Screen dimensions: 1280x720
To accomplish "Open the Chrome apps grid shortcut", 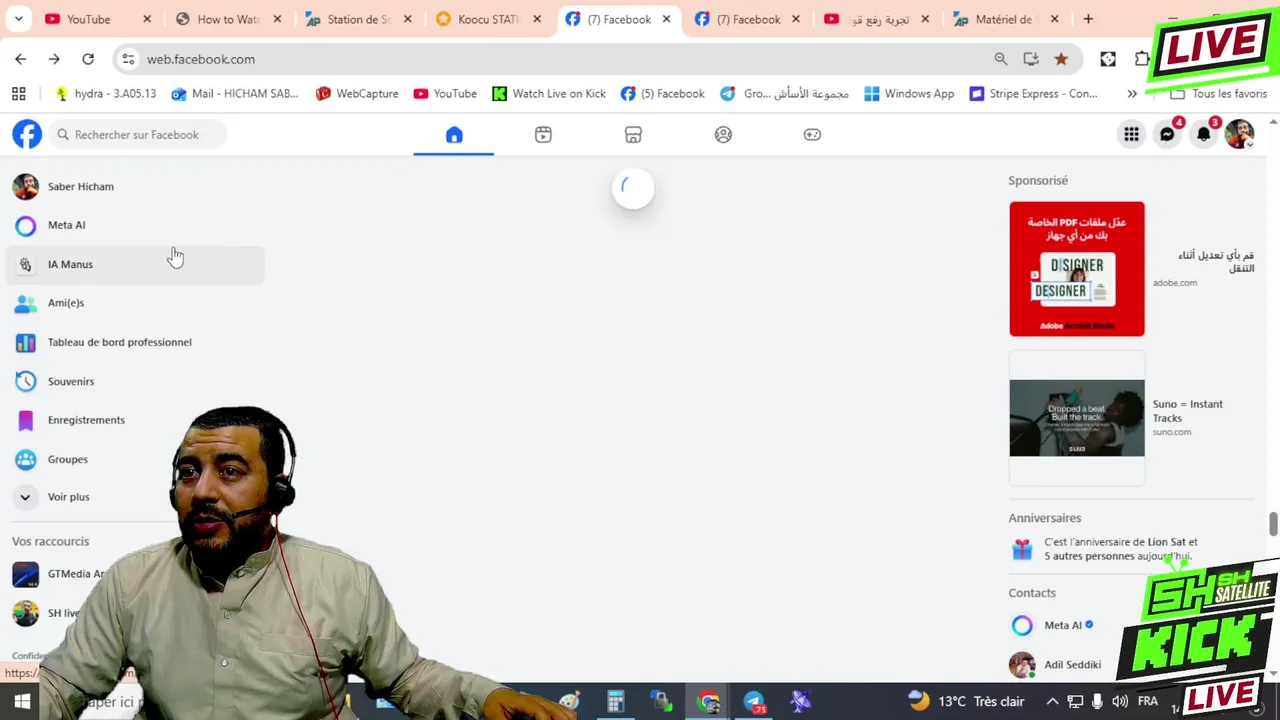I will pyautogui.click(x=18, y=93).
